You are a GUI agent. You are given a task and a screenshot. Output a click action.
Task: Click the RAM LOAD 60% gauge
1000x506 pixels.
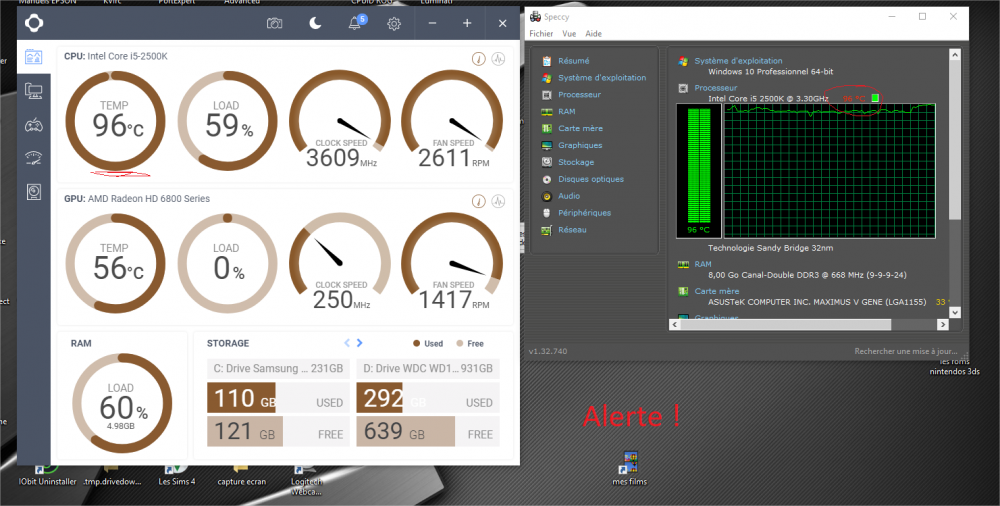point(121,403)
